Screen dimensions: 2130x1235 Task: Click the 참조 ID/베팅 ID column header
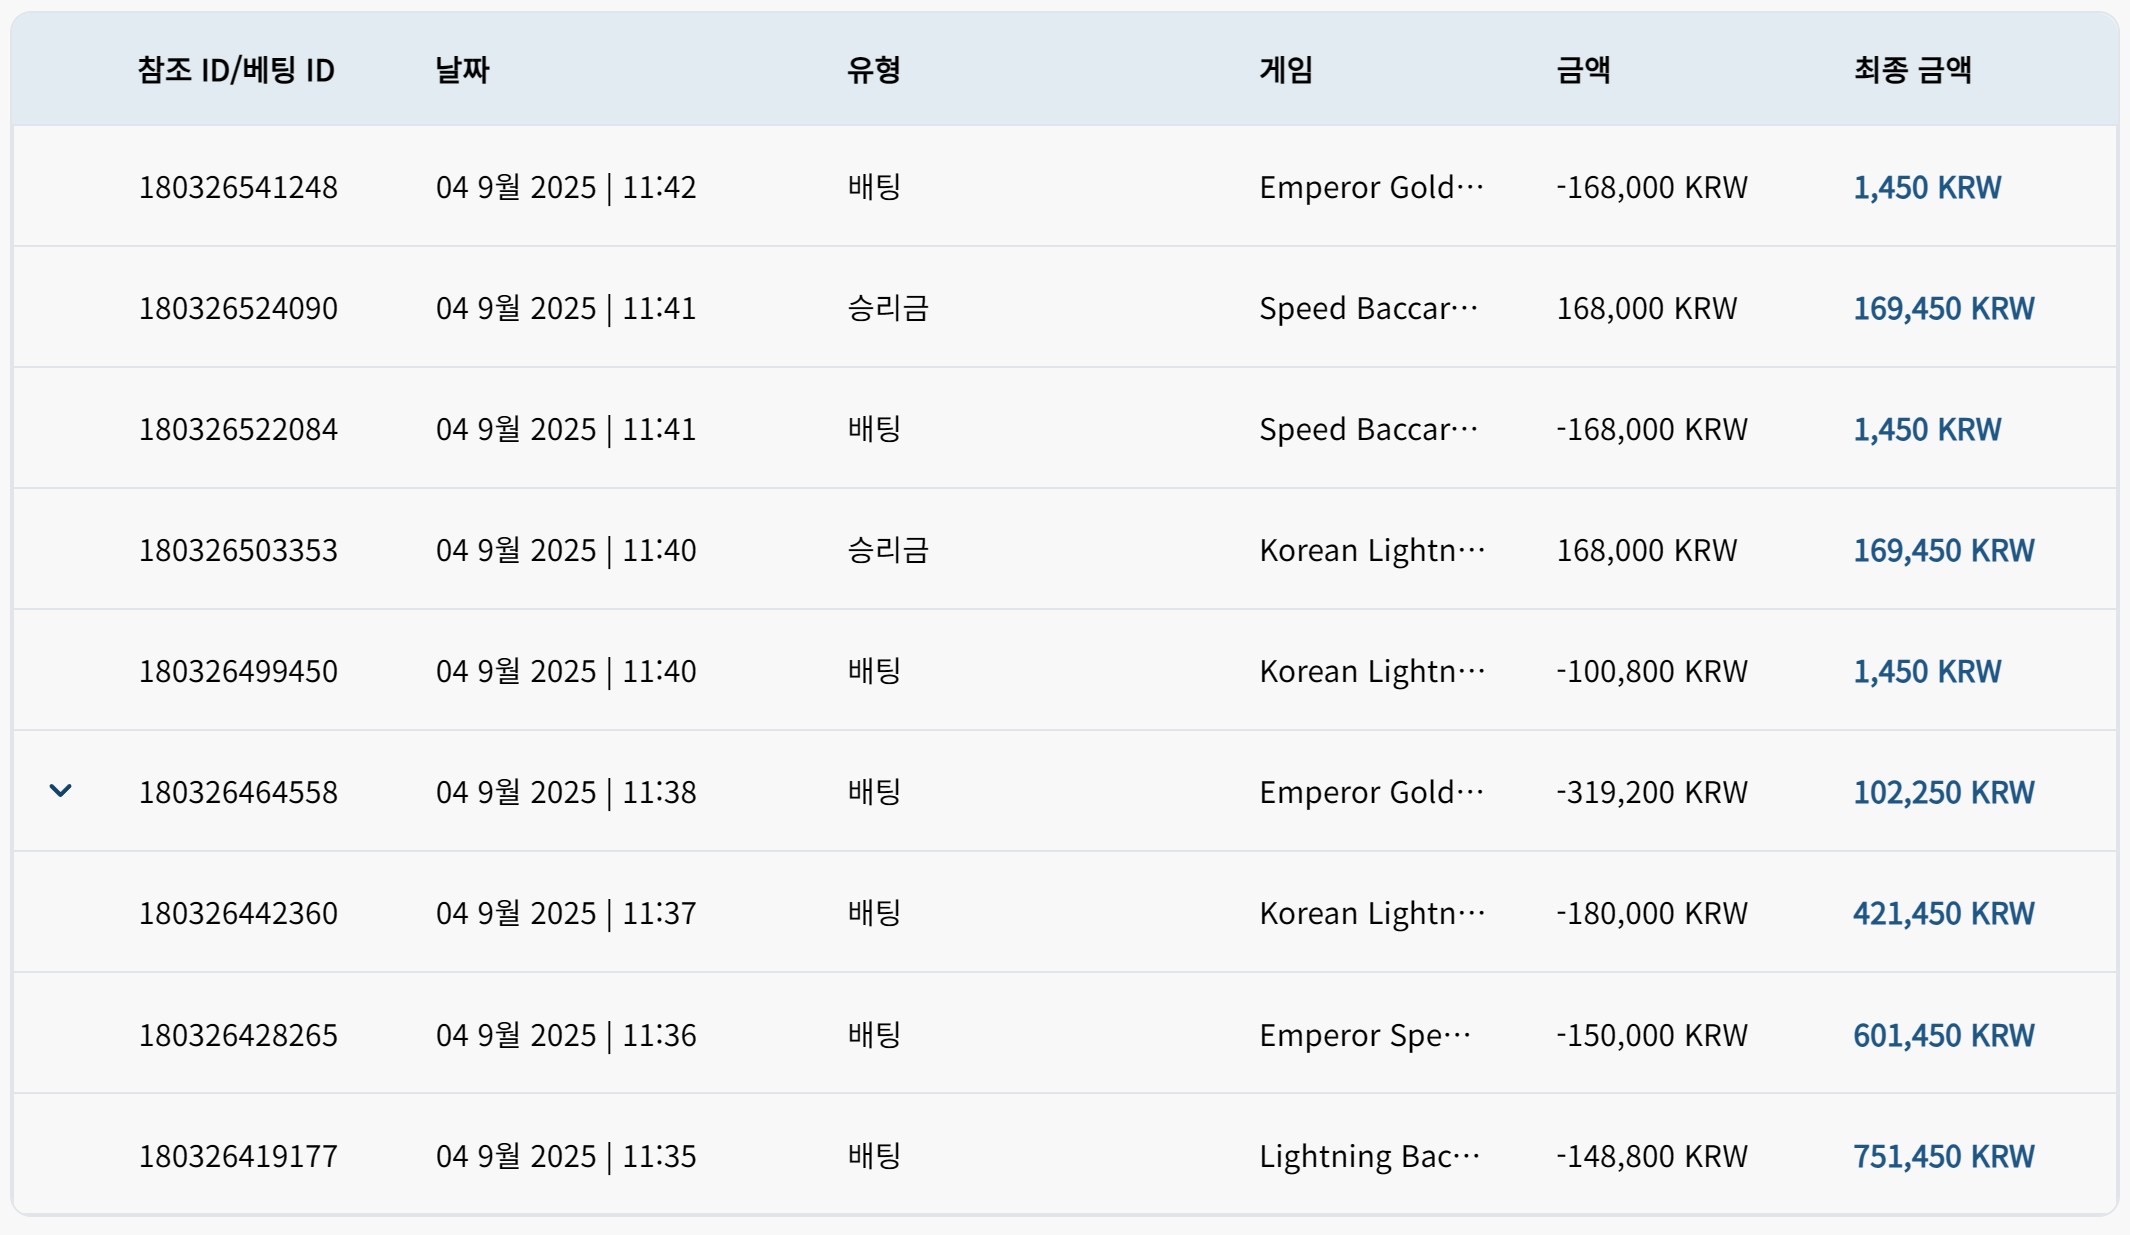pyautogui.click(x=236, y=70)
